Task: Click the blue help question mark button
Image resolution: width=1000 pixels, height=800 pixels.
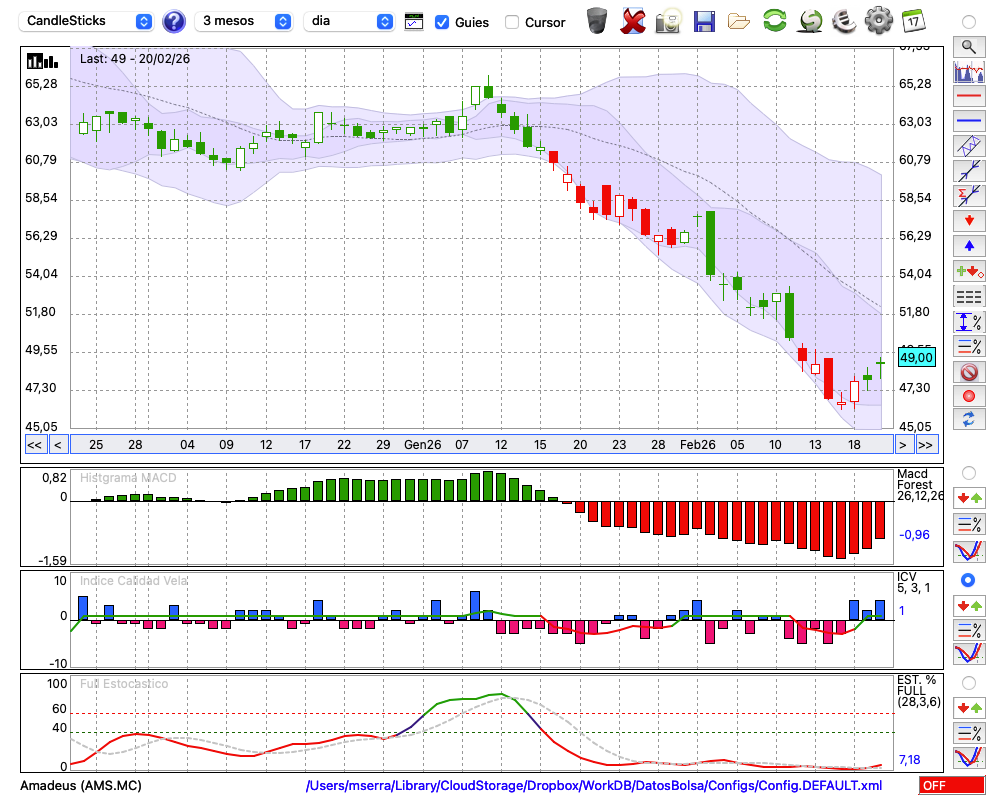Action: pos(174,21)
